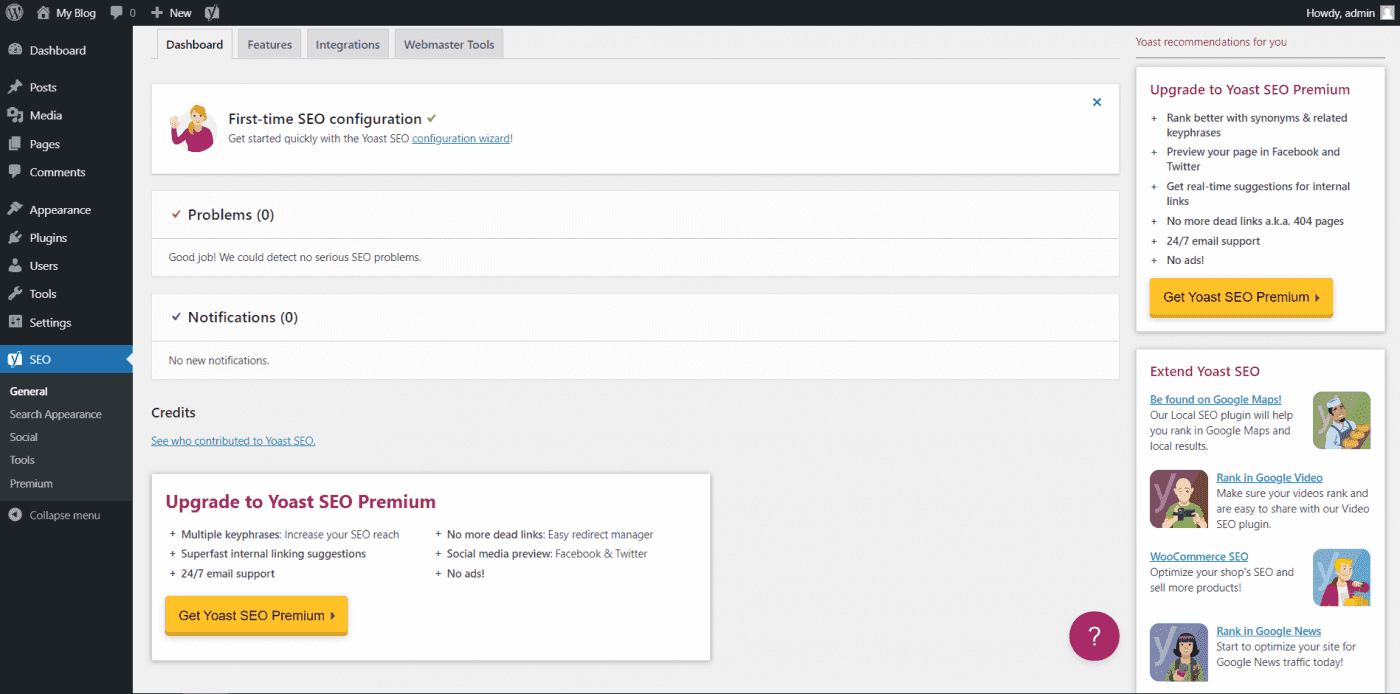Open My Blog home icon
The image size is (1400, 694).
[43, 13]
